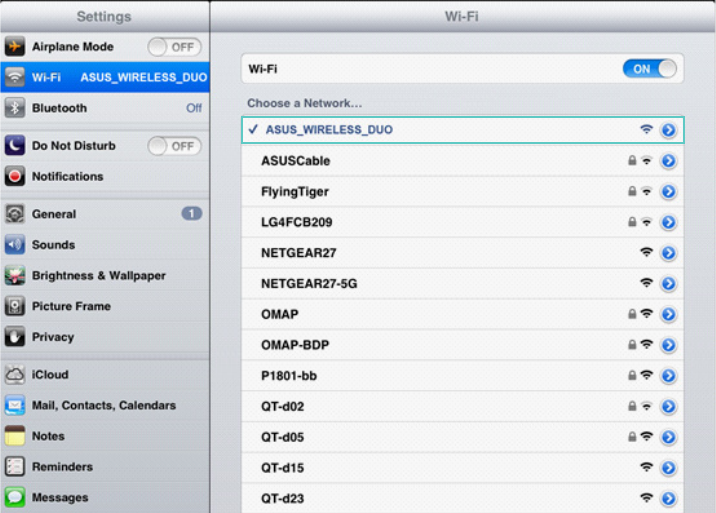Open details arrow for ASUS_WIRELESS_DUO
The height and width of the screenshot is (513, 716).
669,130
